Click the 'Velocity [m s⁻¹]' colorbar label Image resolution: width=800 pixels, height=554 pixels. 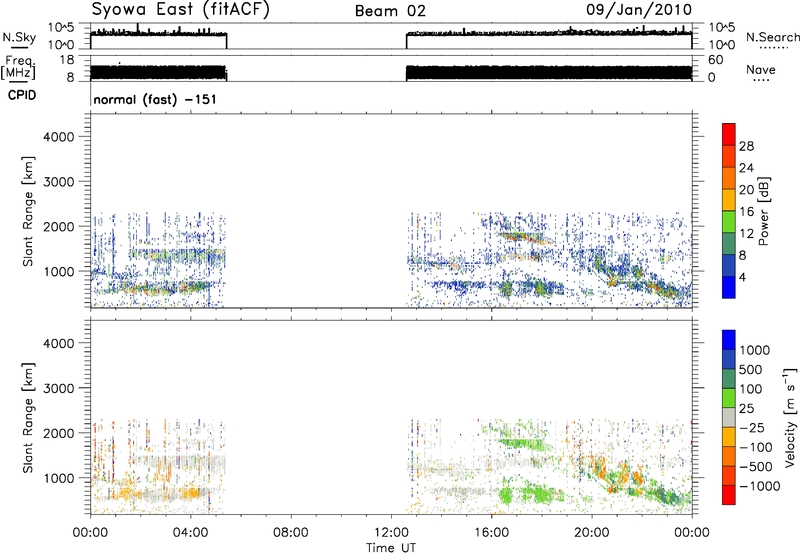pos(790,417)
